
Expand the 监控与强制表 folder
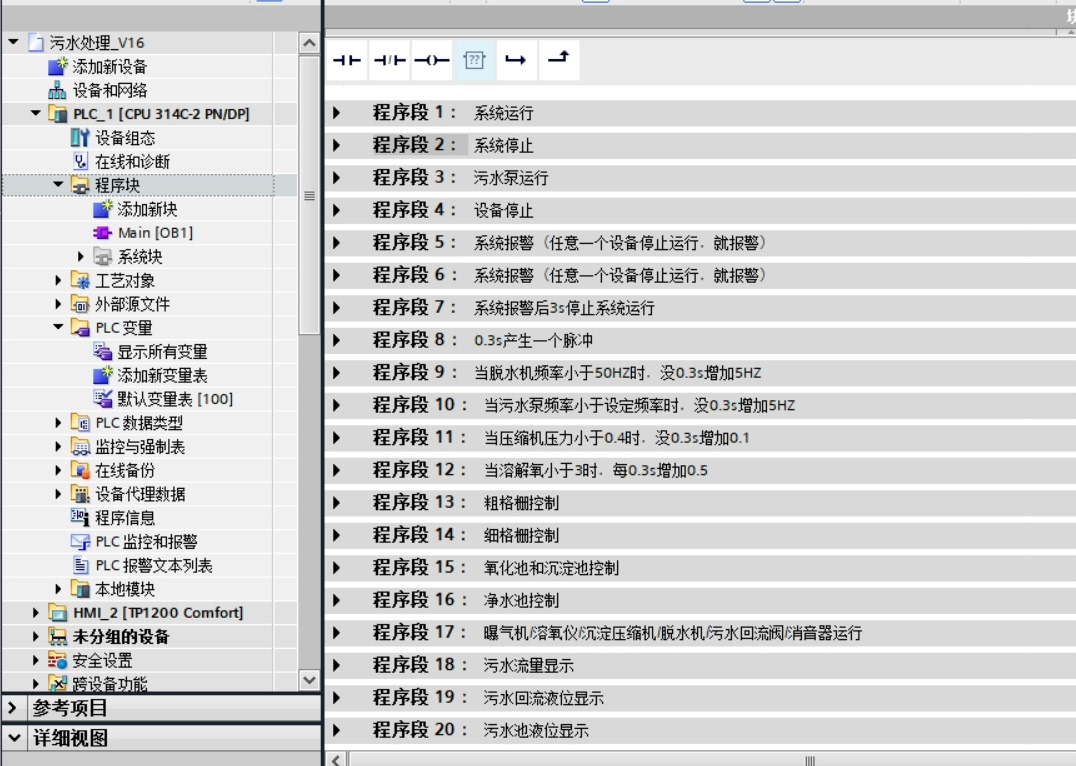[58, 447]
